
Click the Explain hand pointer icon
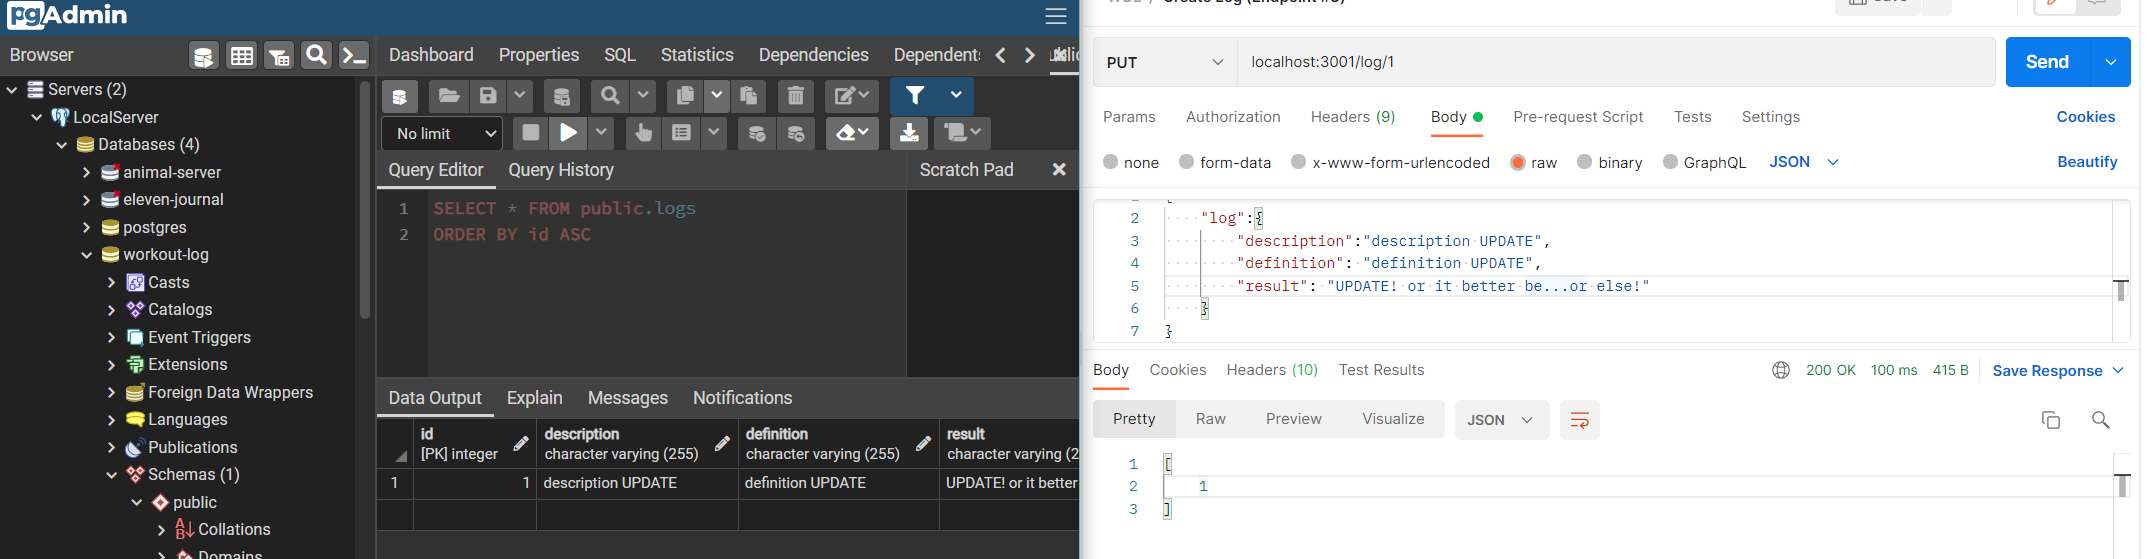tap(643, 133)
